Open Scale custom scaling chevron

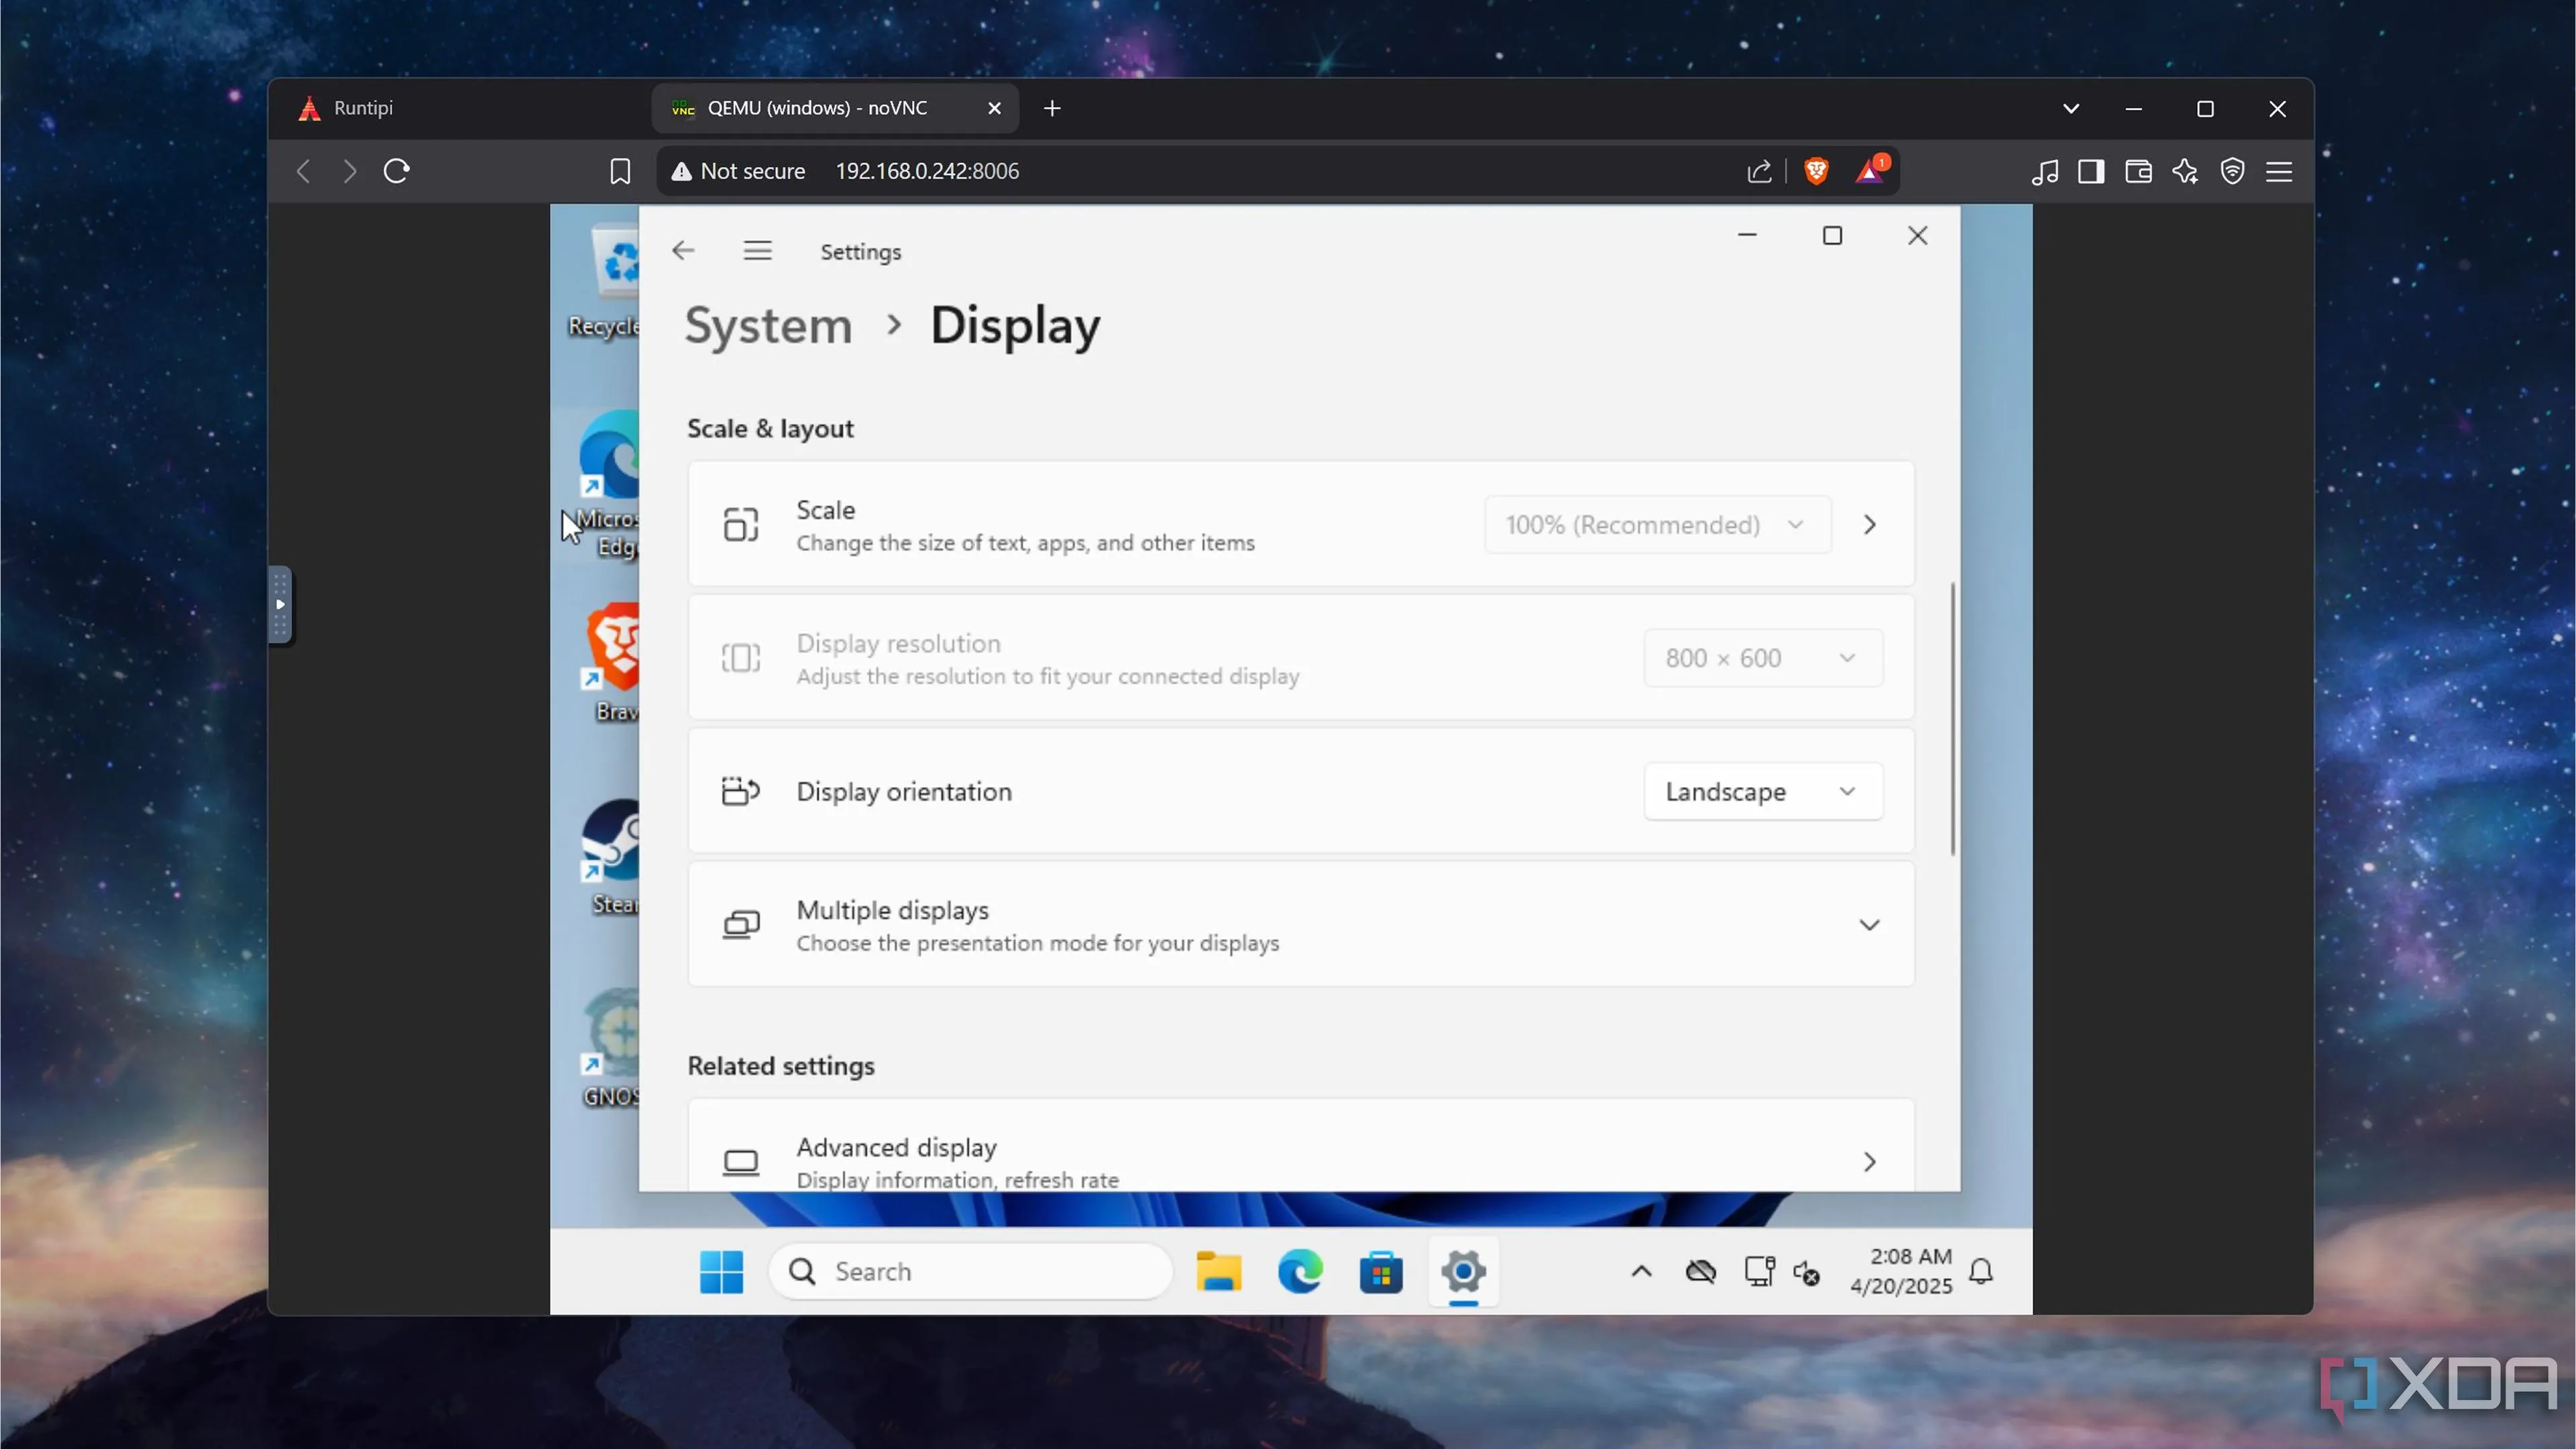click(x=1869, y=525)
